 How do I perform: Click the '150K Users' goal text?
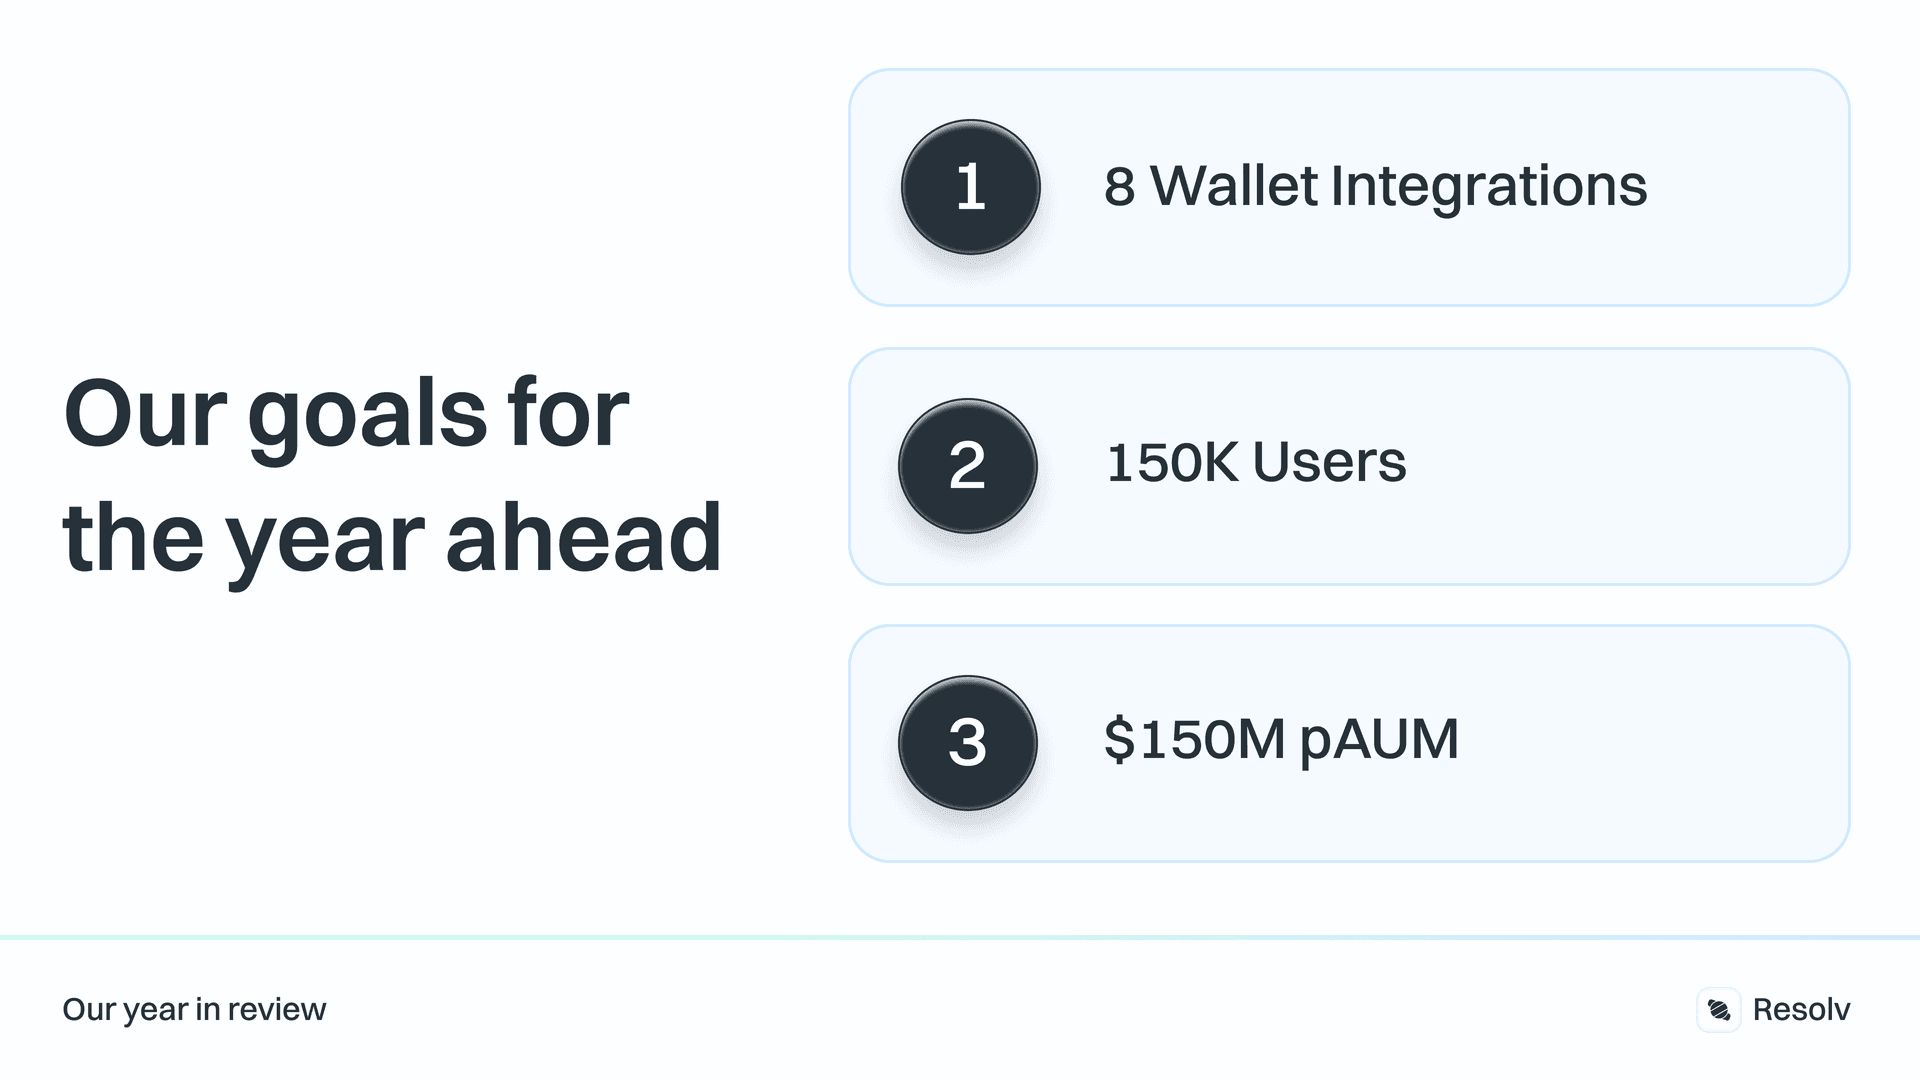pos(1256,463)
